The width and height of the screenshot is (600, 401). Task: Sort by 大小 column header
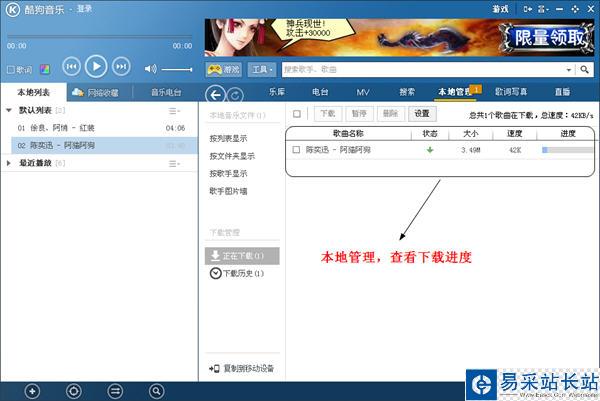click(x=471, y=134)
